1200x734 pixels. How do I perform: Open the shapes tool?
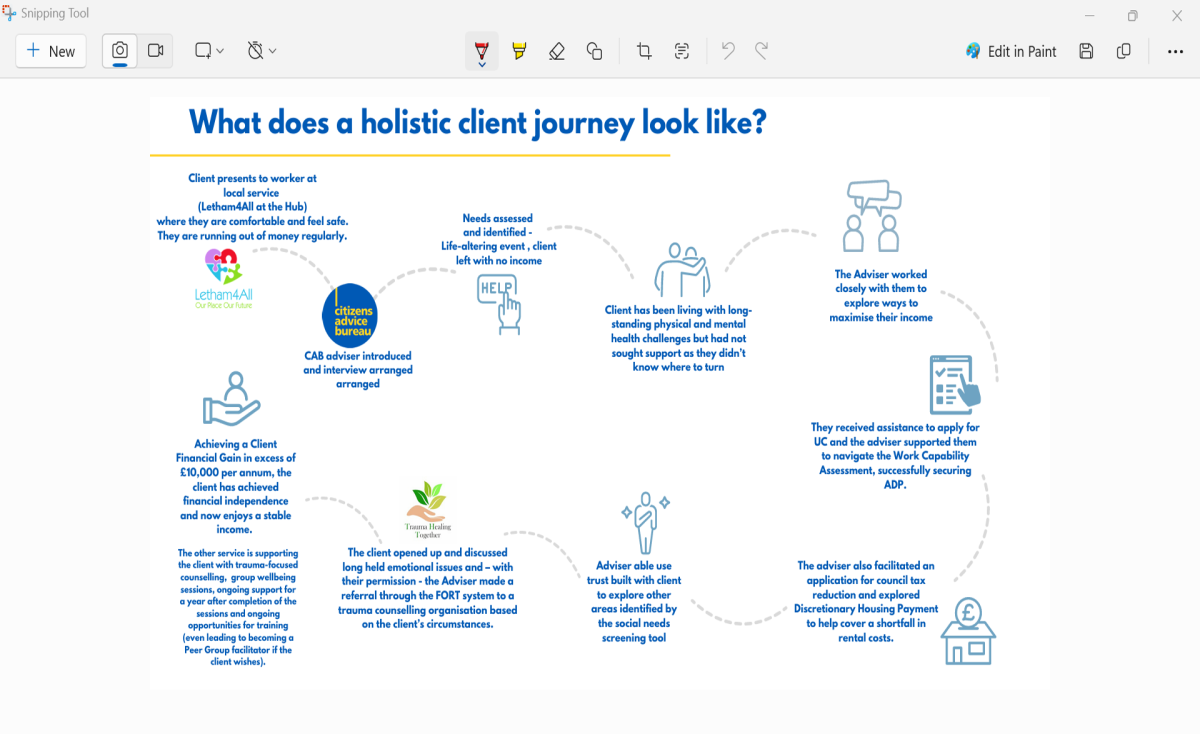tap(594, 51)
